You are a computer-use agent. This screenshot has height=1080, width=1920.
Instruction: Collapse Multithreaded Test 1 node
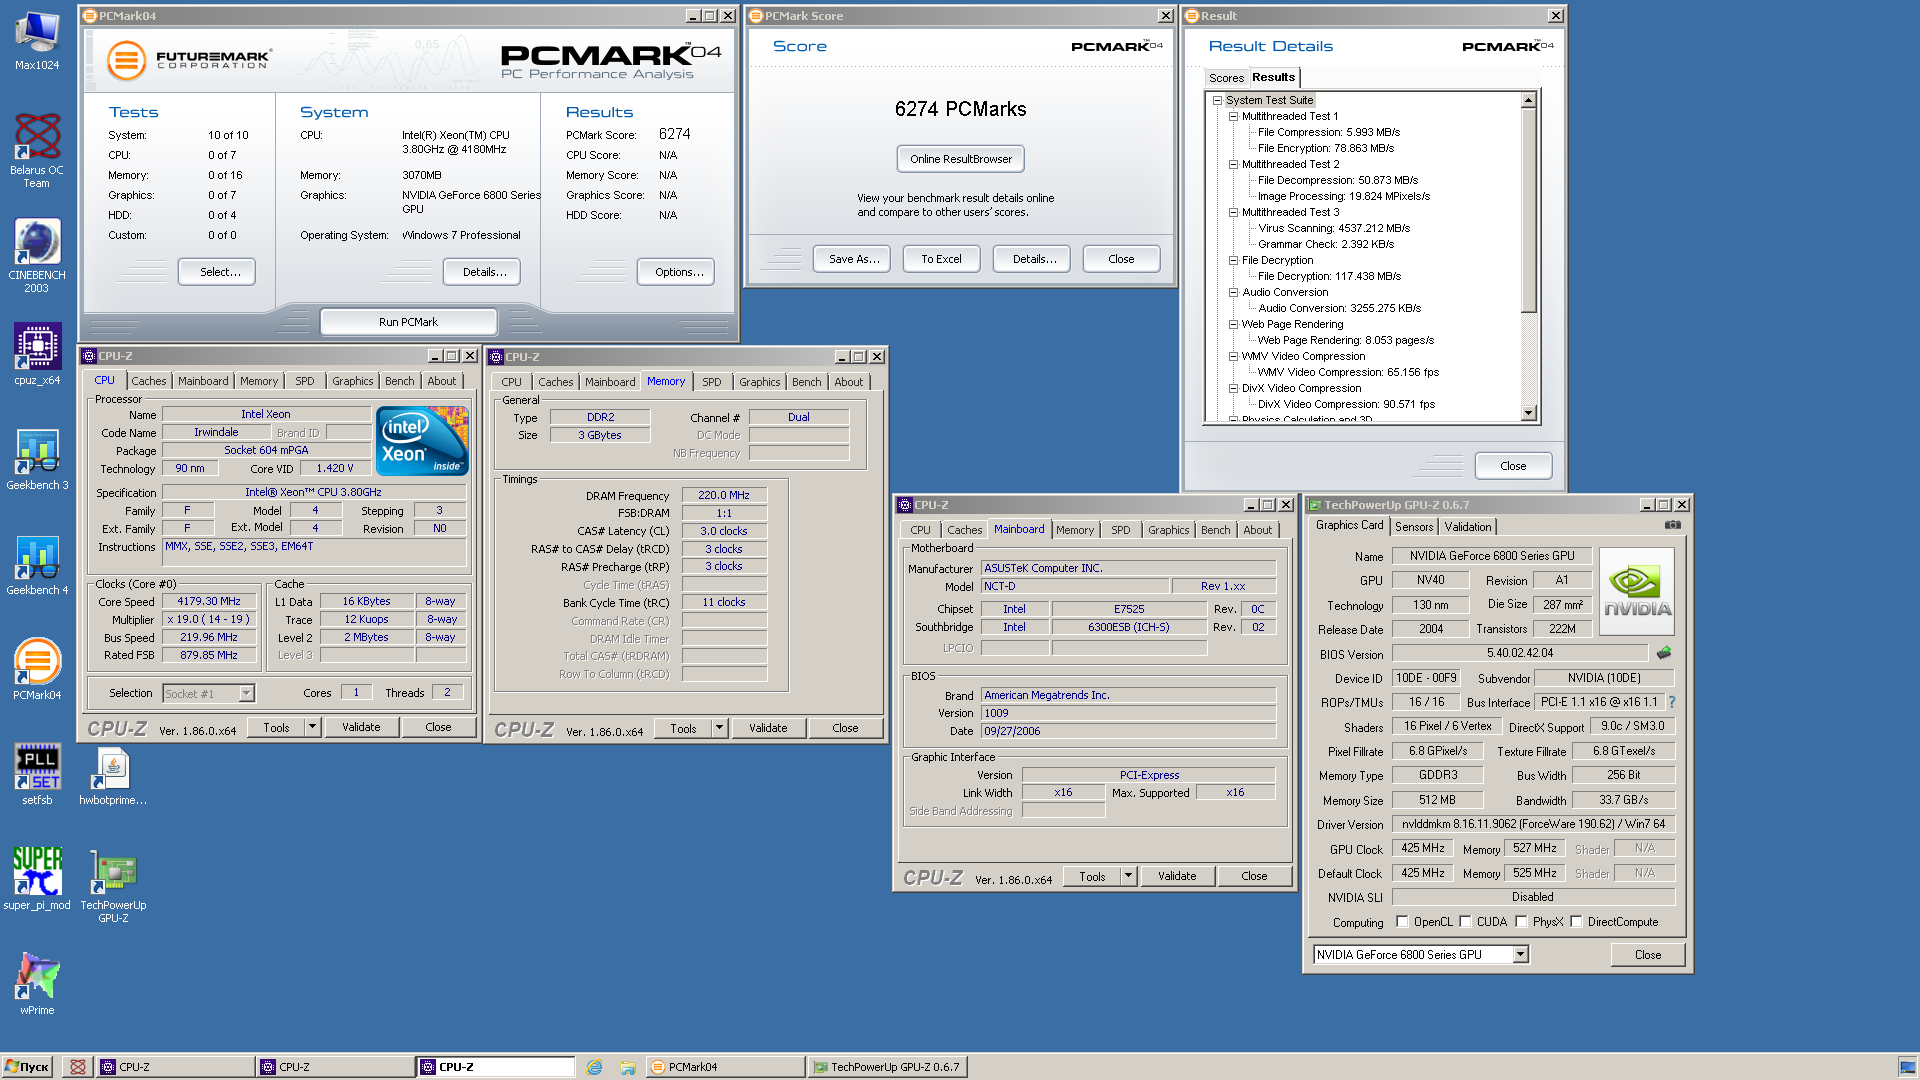tap(1233, 116)
